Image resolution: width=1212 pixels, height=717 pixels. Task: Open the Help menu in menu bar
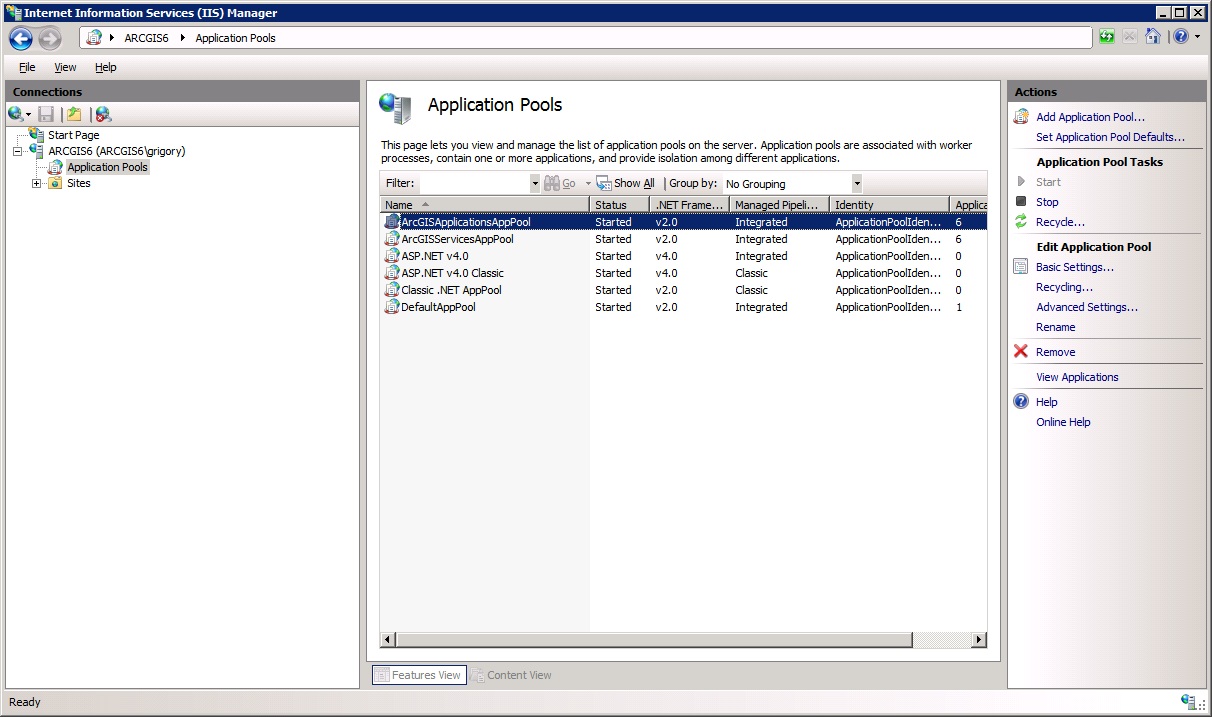[x=106, y=67]
